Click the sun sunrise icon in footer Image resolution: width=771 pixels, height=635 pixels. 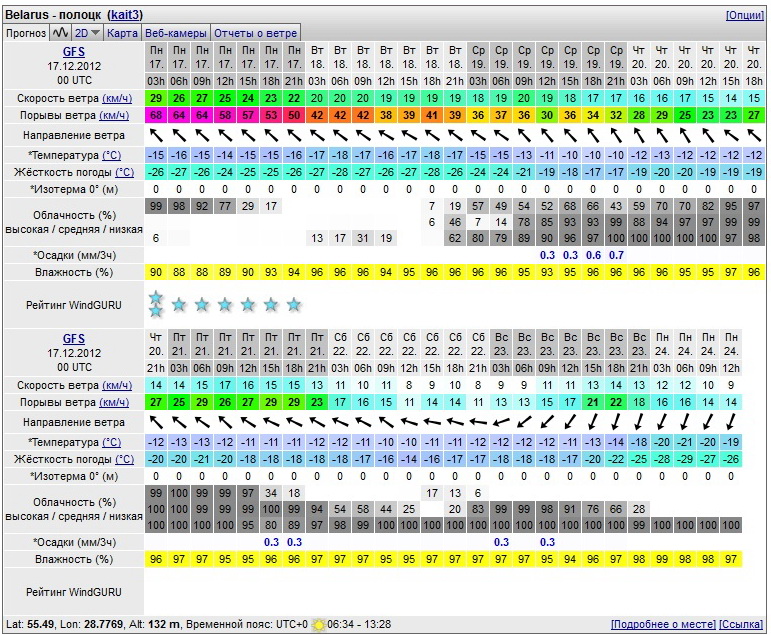319,625
